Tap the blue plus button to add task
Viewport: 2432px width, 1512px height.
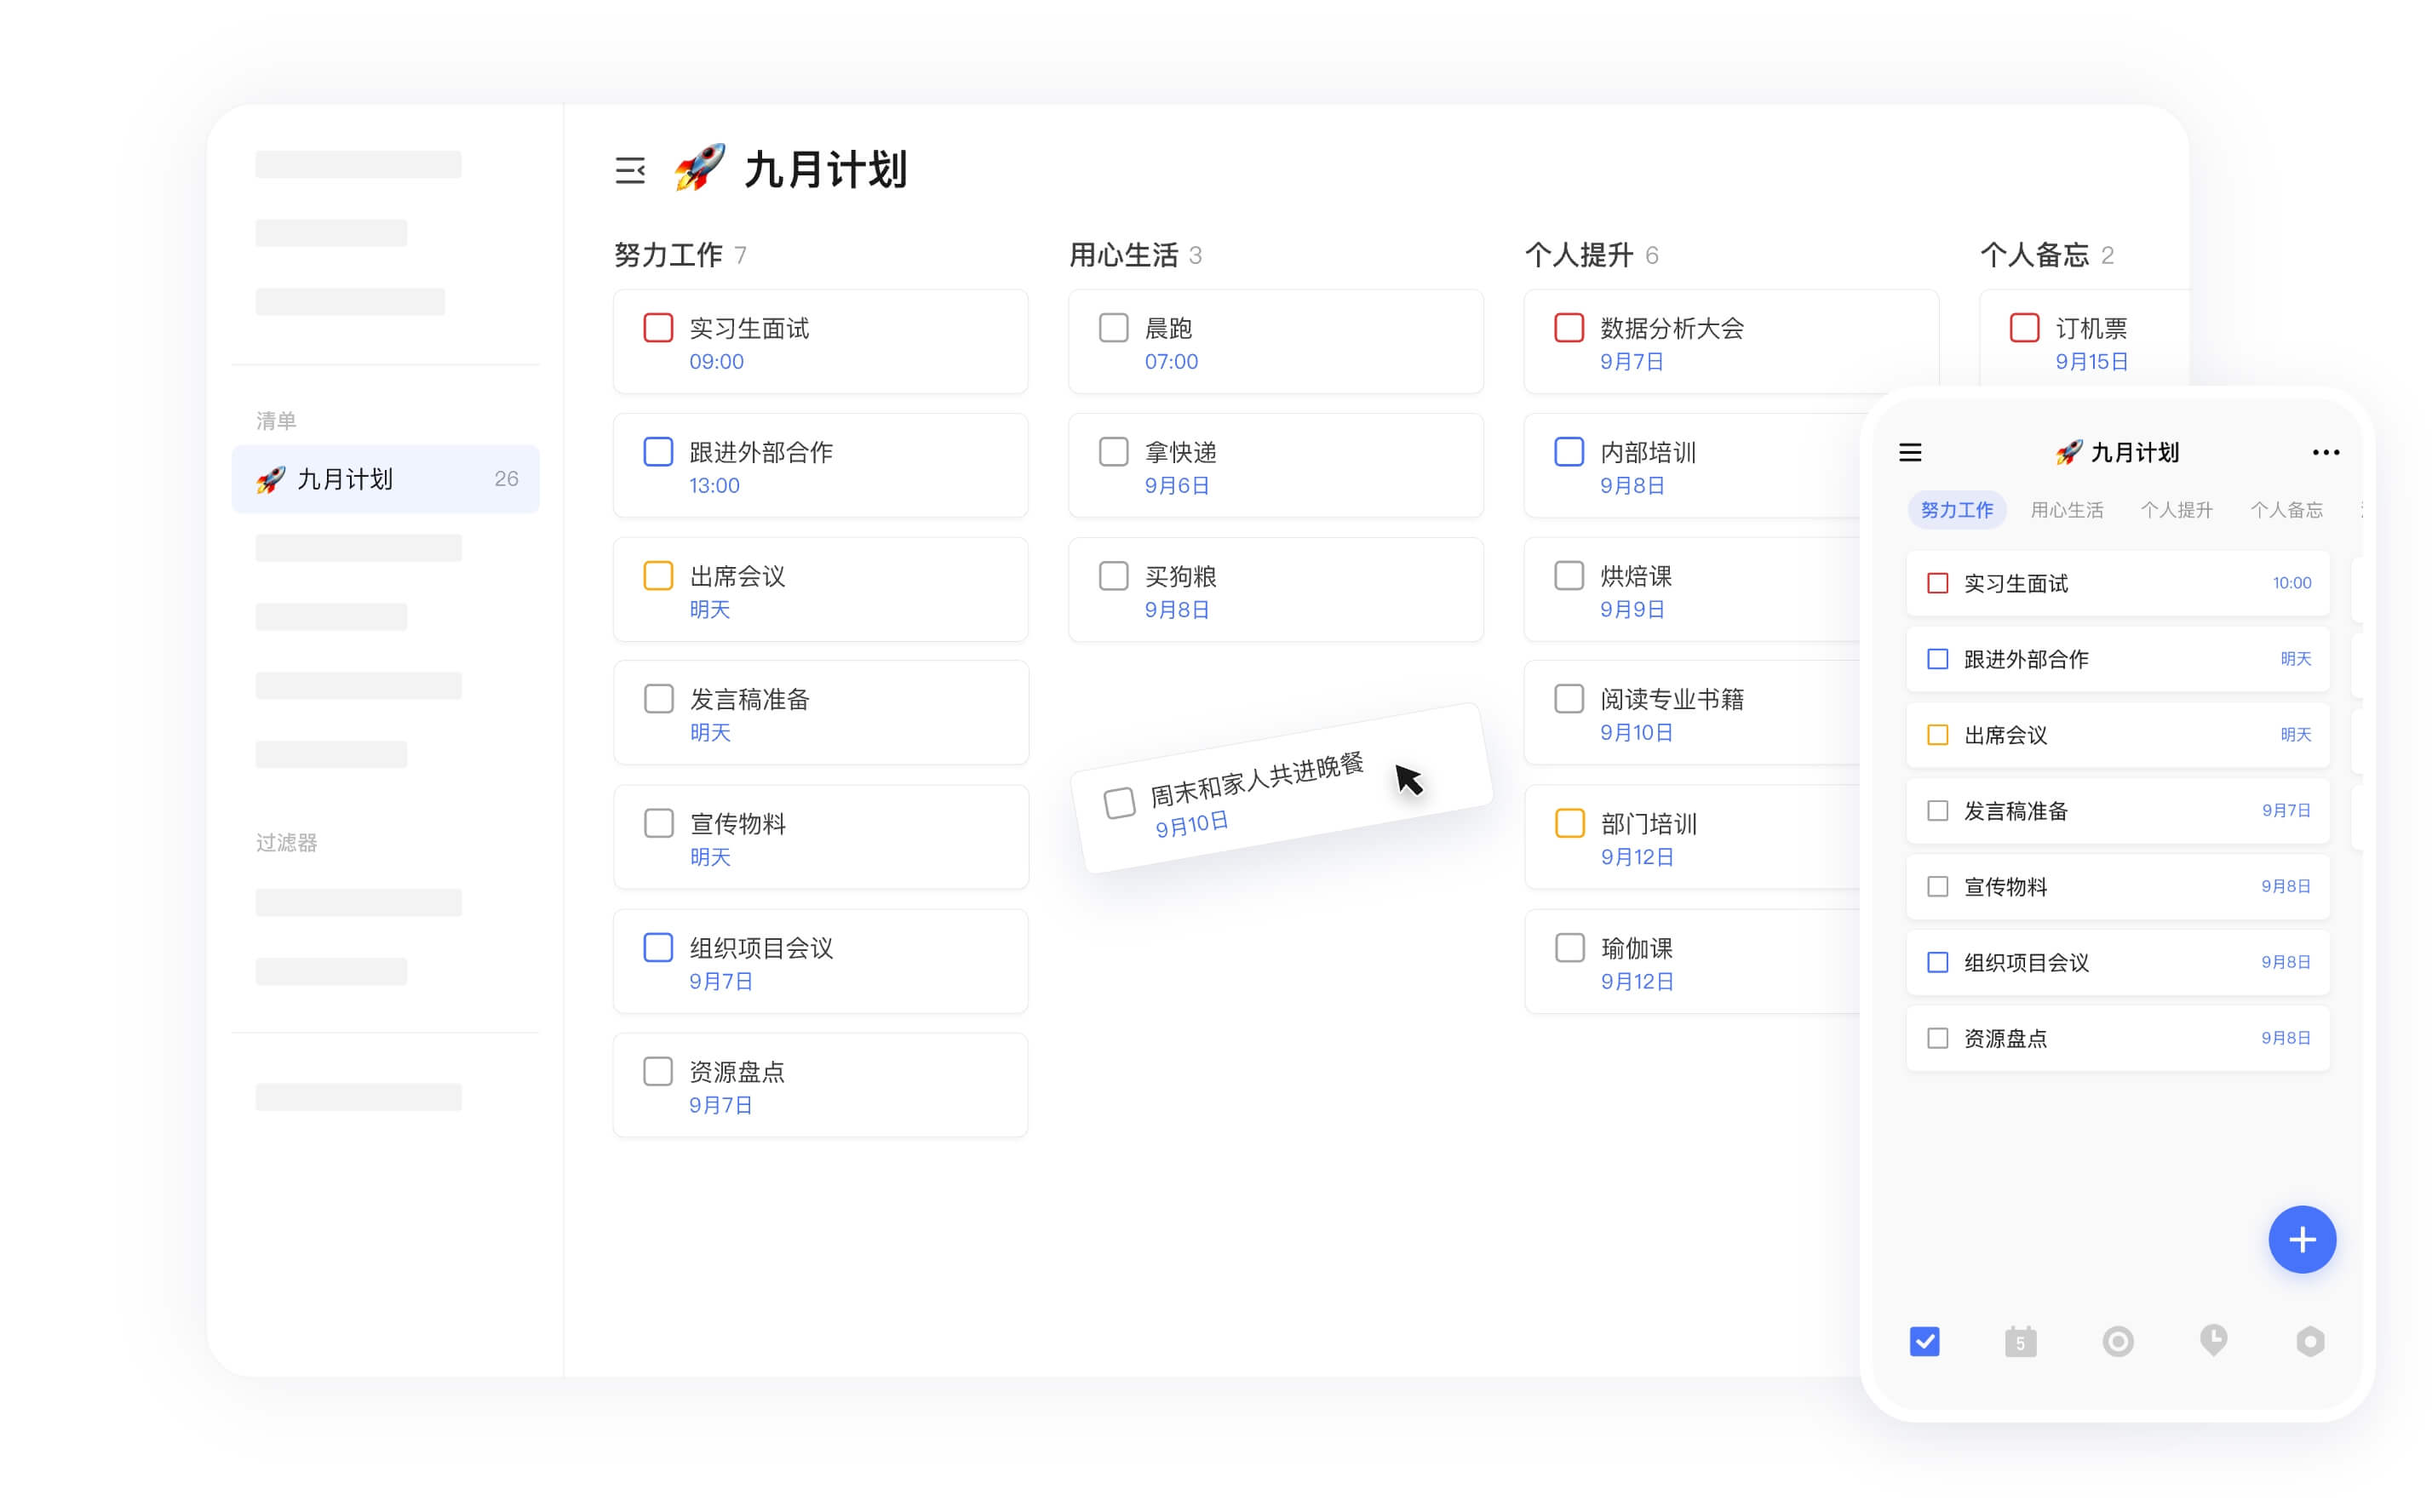click(2302, 1239)
